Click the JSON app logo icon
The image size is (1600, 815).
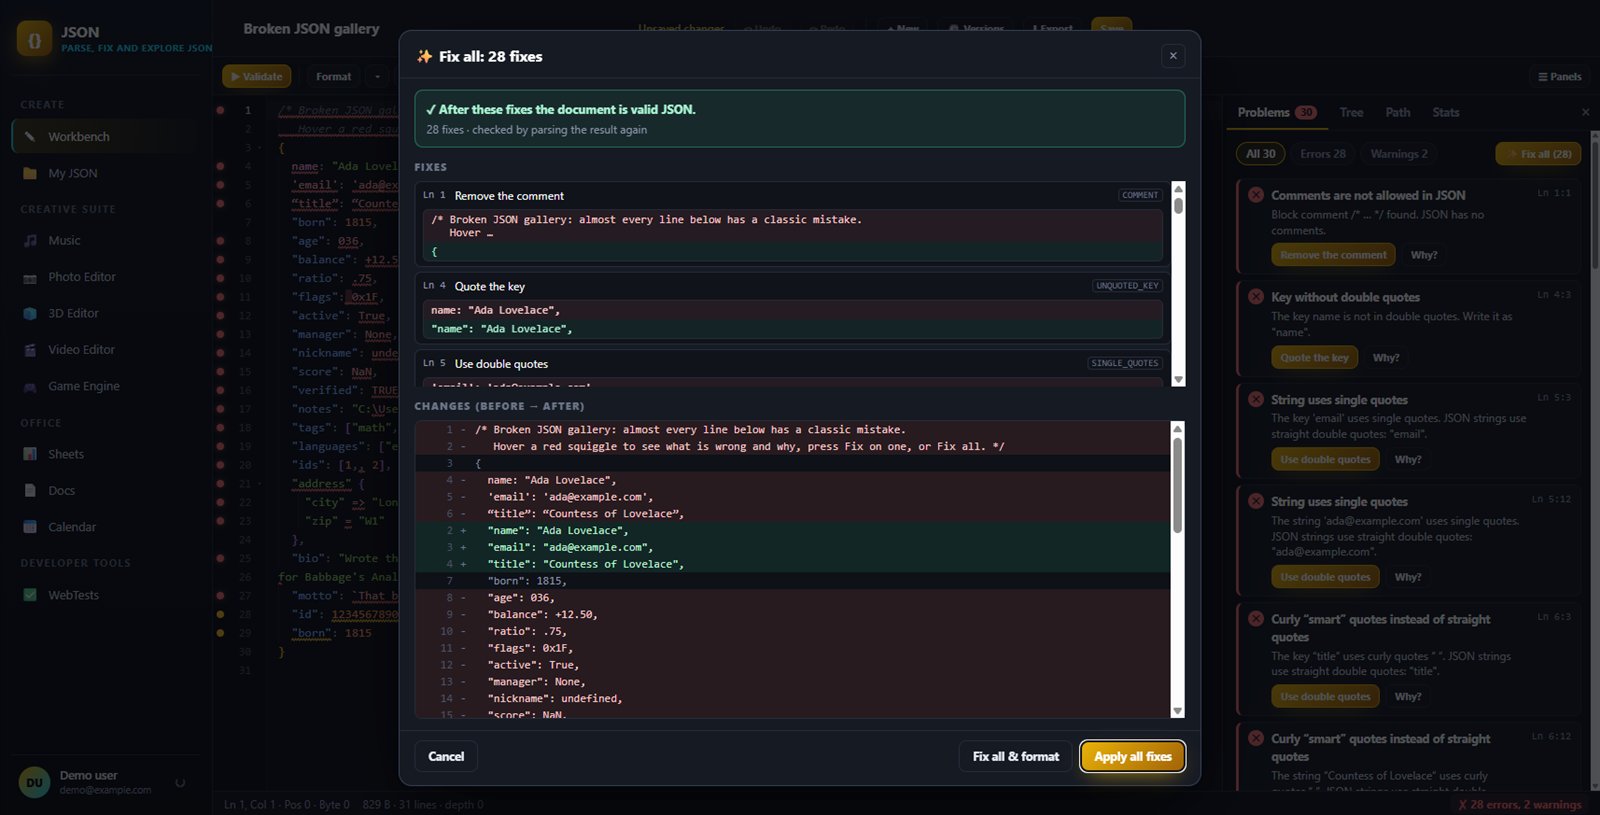pos(34,39)
